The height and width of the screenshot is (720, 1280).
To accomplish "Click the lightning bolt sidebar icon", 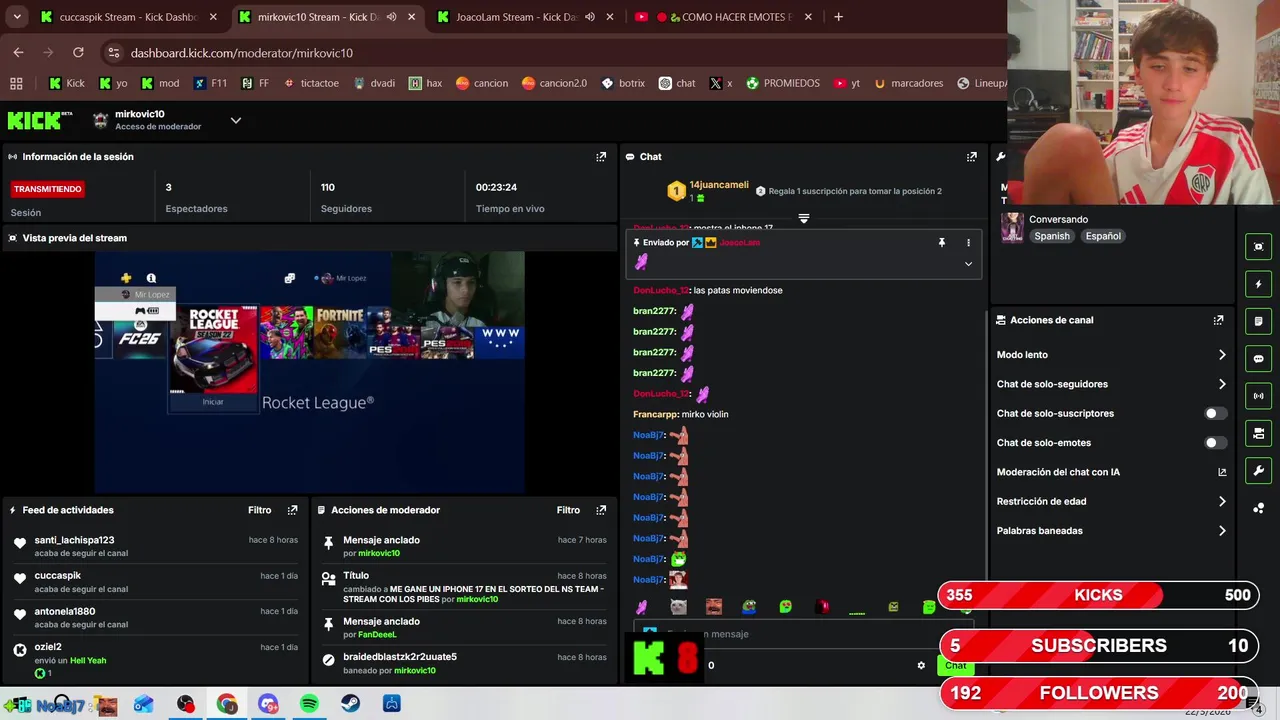I will (1258, 284).
